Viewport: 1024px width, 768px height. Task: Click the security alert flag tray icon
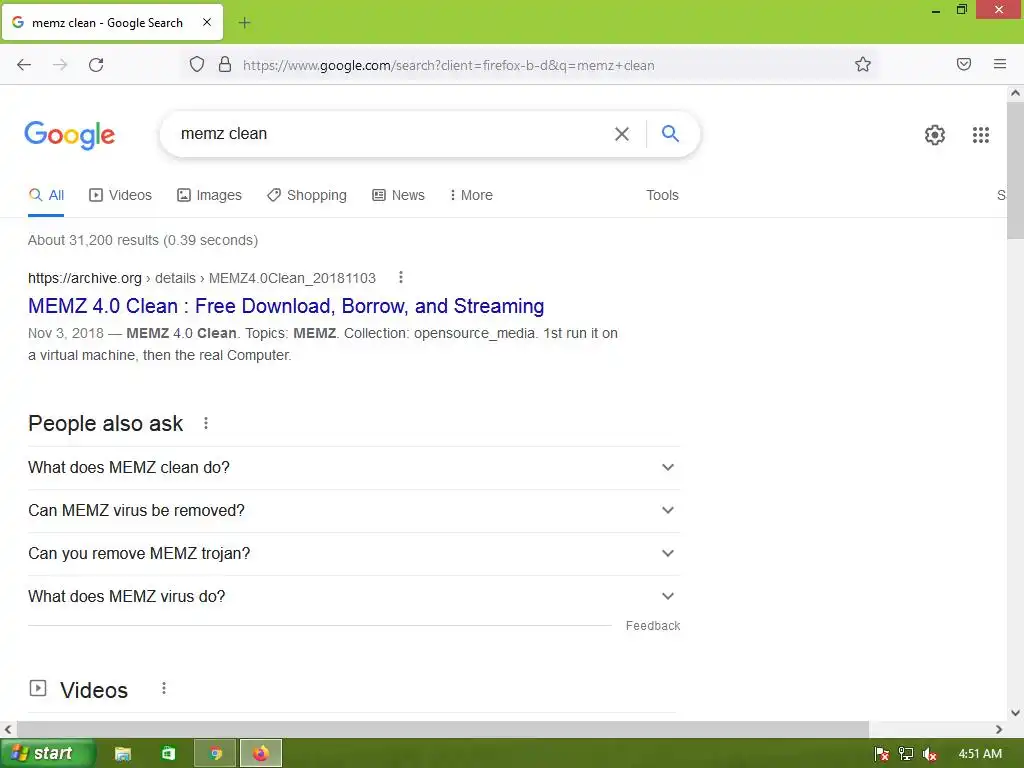pos(882,754)
